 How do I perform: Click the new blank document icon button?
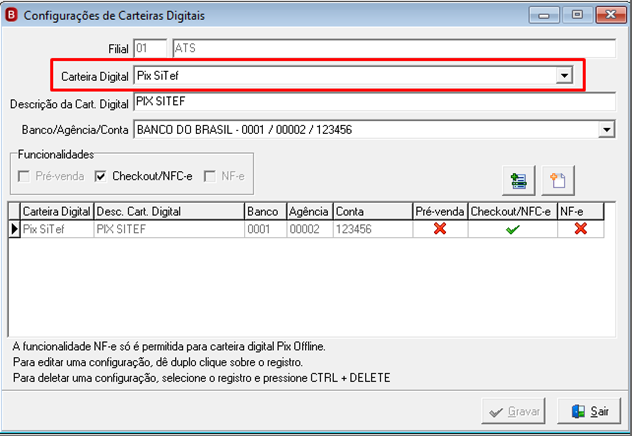click(x=558, y=181)
